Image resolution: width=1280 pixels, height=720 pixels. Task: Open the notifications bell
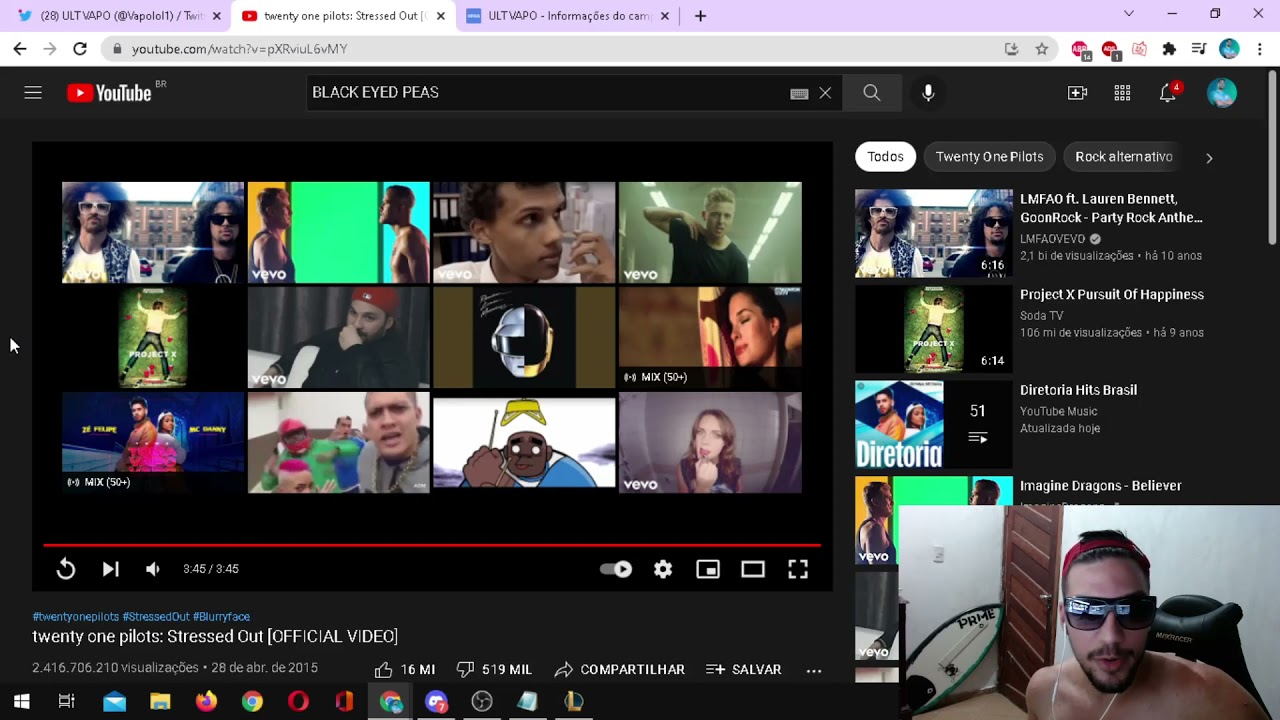(x=1168, y=93)
